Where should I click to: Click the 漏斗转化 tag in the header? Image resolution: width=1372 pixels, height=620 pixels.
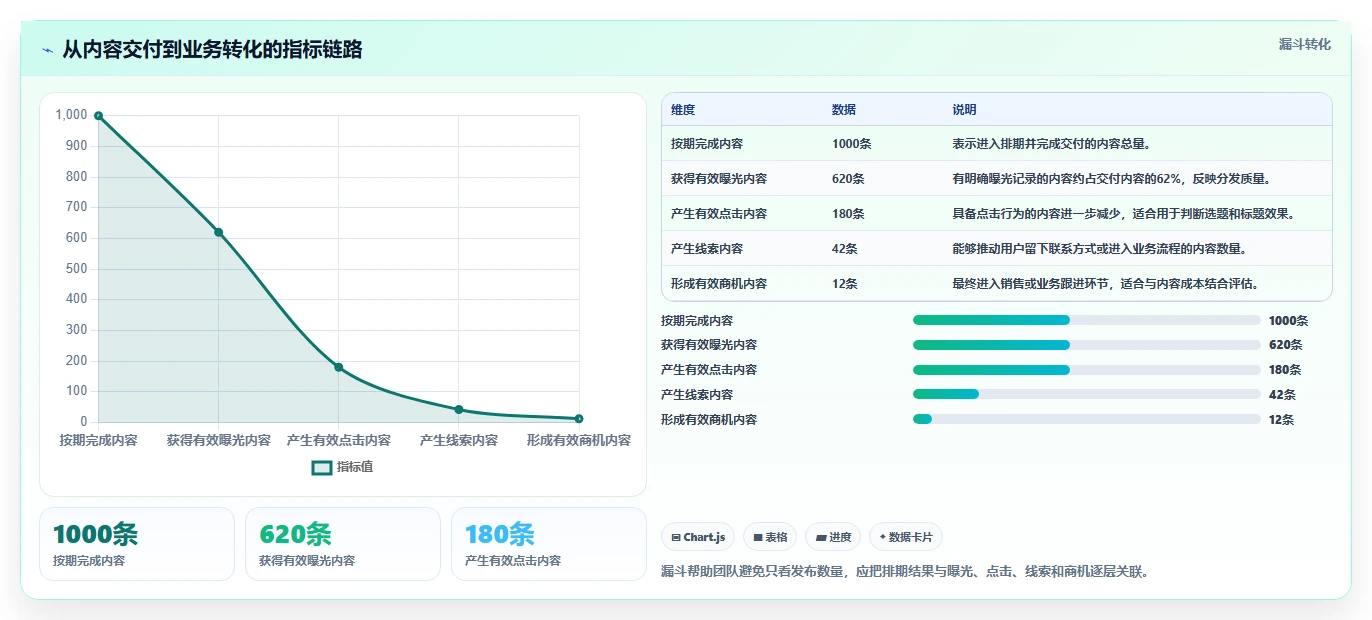coord(1305,44)
